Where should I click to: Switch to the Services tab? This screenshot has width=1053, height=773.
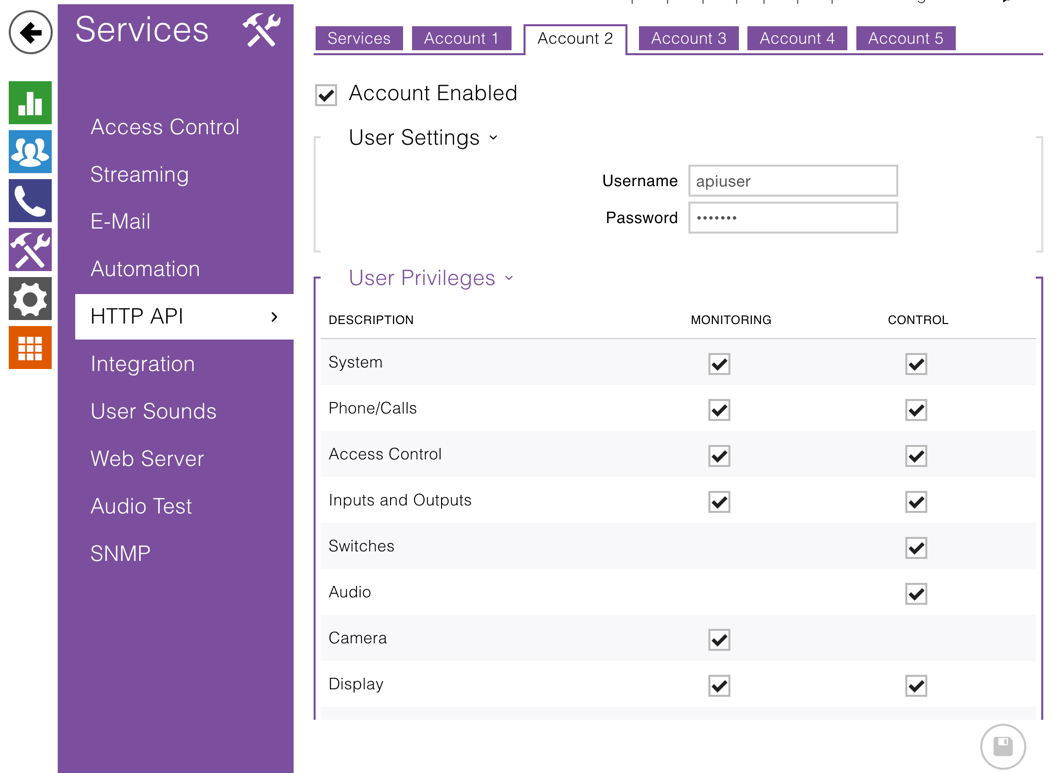click(x=359, y=39)
